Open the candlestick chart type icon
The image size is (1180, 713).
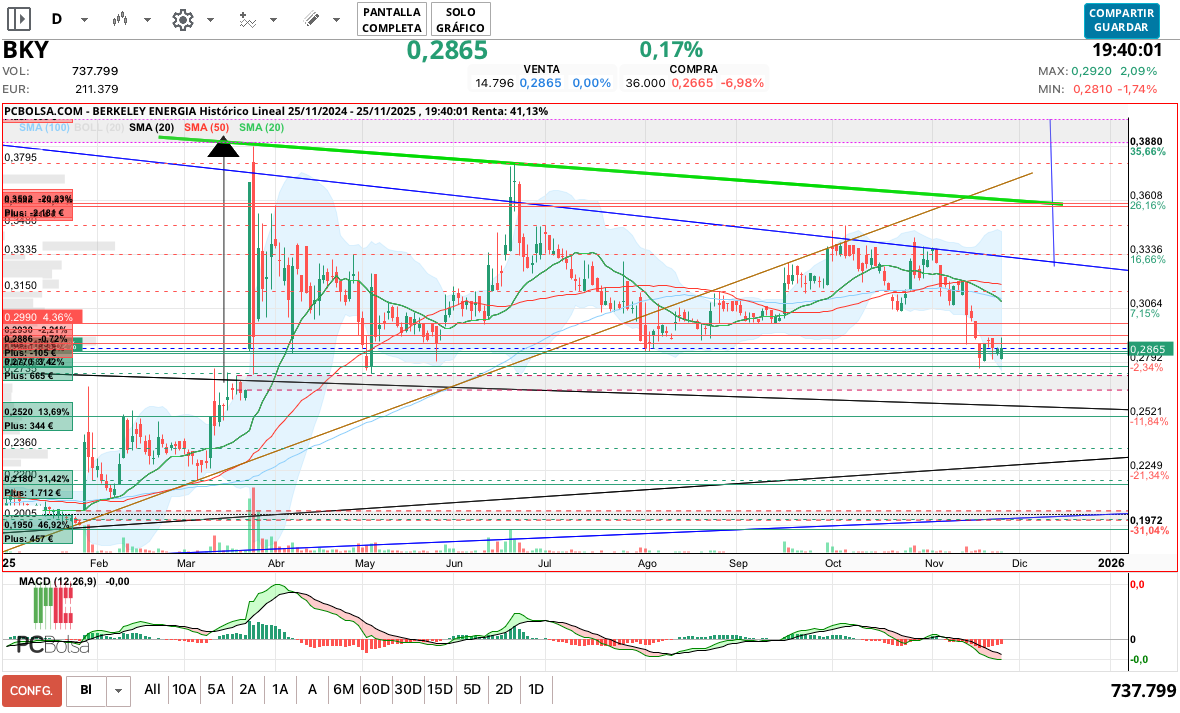point(119,20)
